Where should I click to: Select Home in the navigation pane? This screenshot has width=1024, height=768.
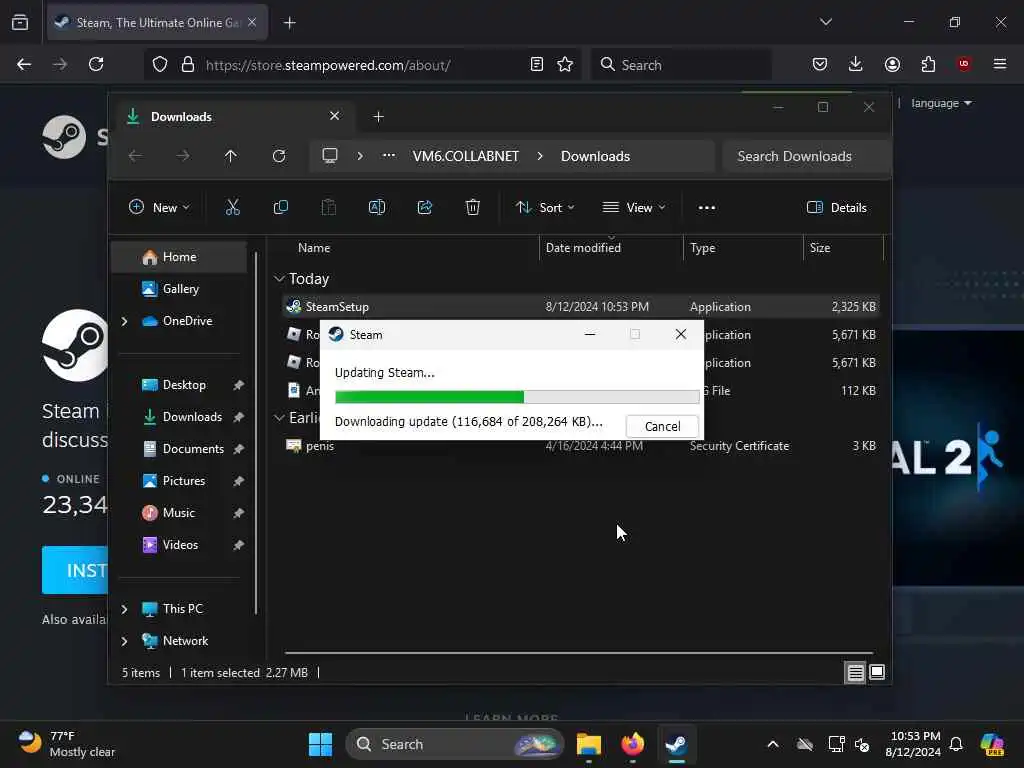pyautogui.click(x=179, y=257)
